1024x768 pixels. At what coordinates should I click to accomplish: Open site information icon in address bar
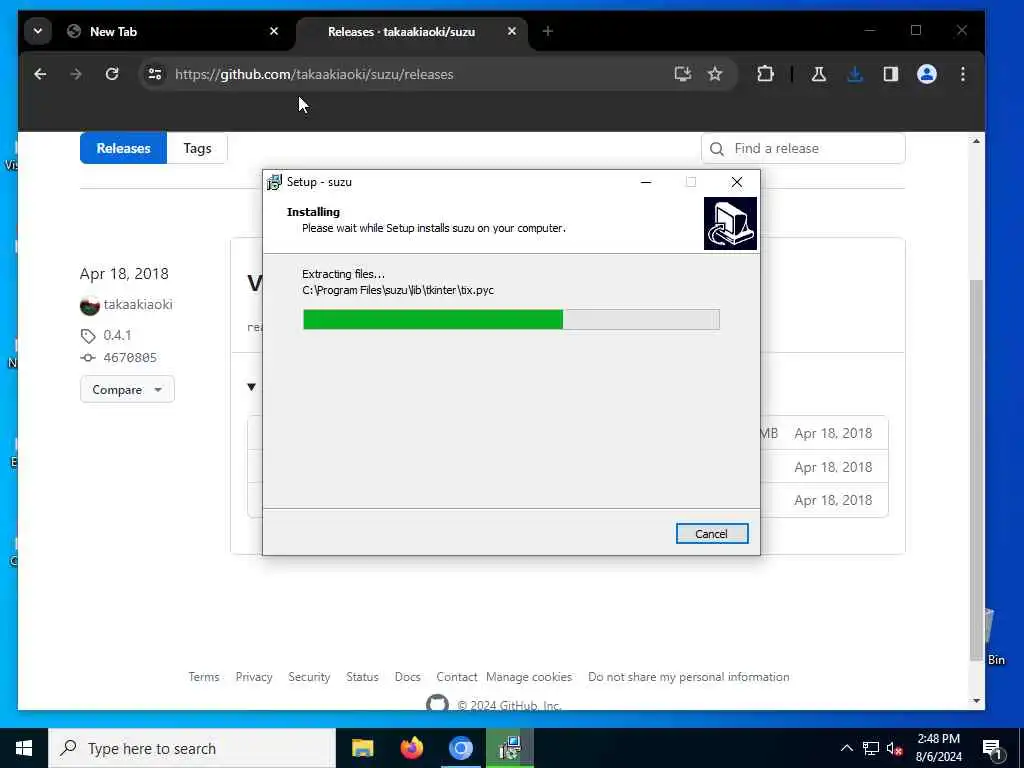pyautogui.click(x=155, y=74)
